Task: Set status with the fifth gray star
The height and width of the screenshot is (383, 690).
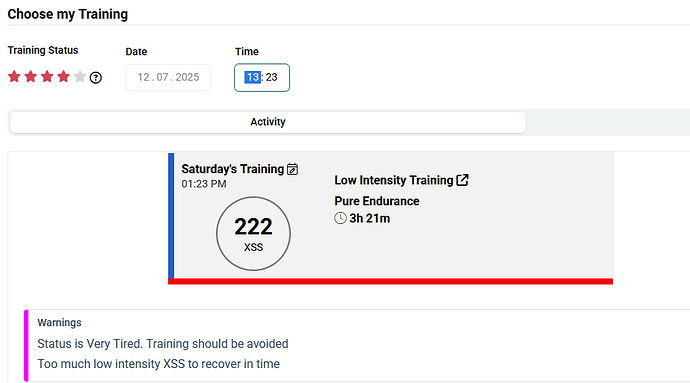Action: coord(80,77)
